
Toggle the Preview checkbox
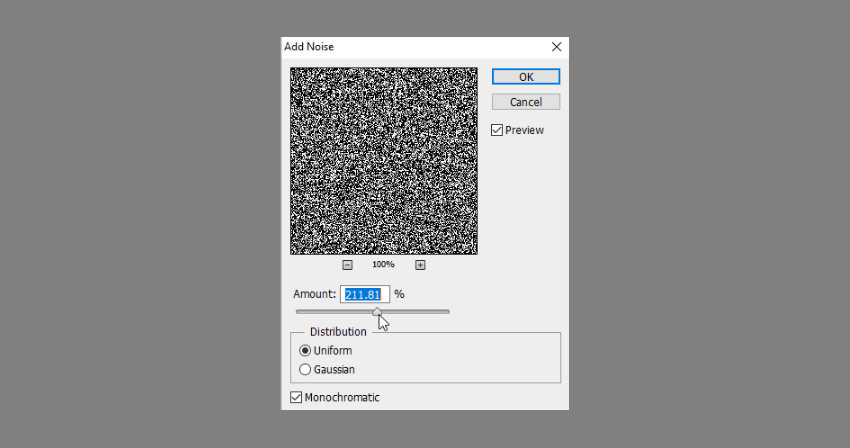click(497, 130)
